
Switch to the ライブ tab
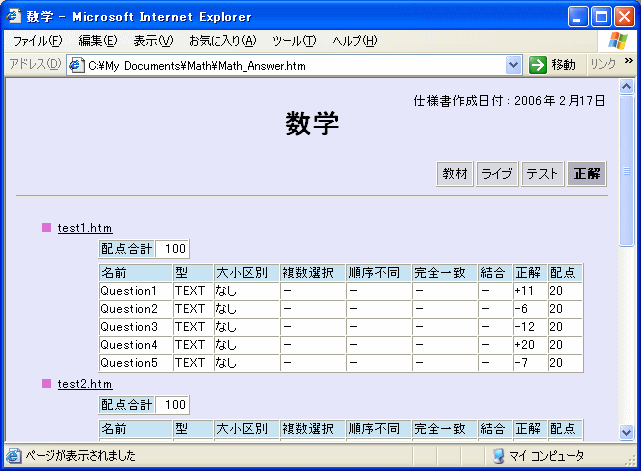point(497,174)
